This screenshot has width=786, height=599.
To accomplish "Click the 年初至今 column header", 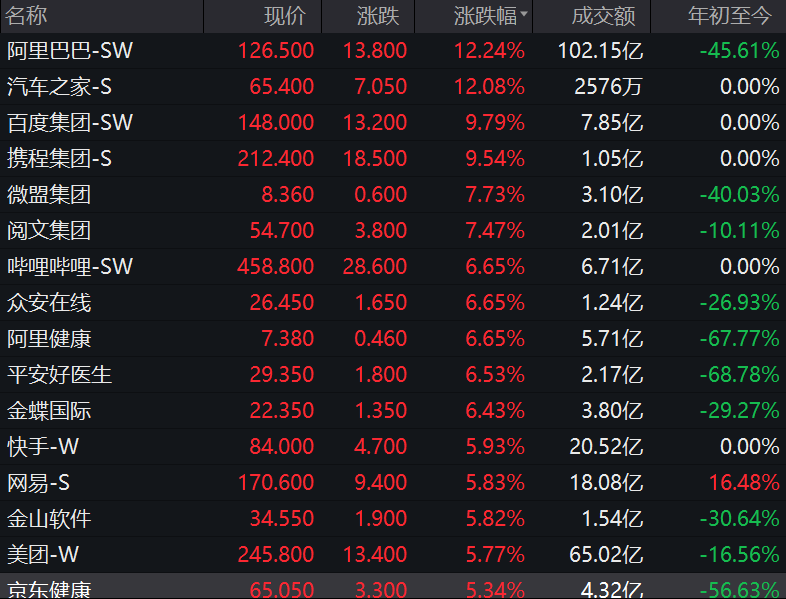I will (x=730, y=16).
